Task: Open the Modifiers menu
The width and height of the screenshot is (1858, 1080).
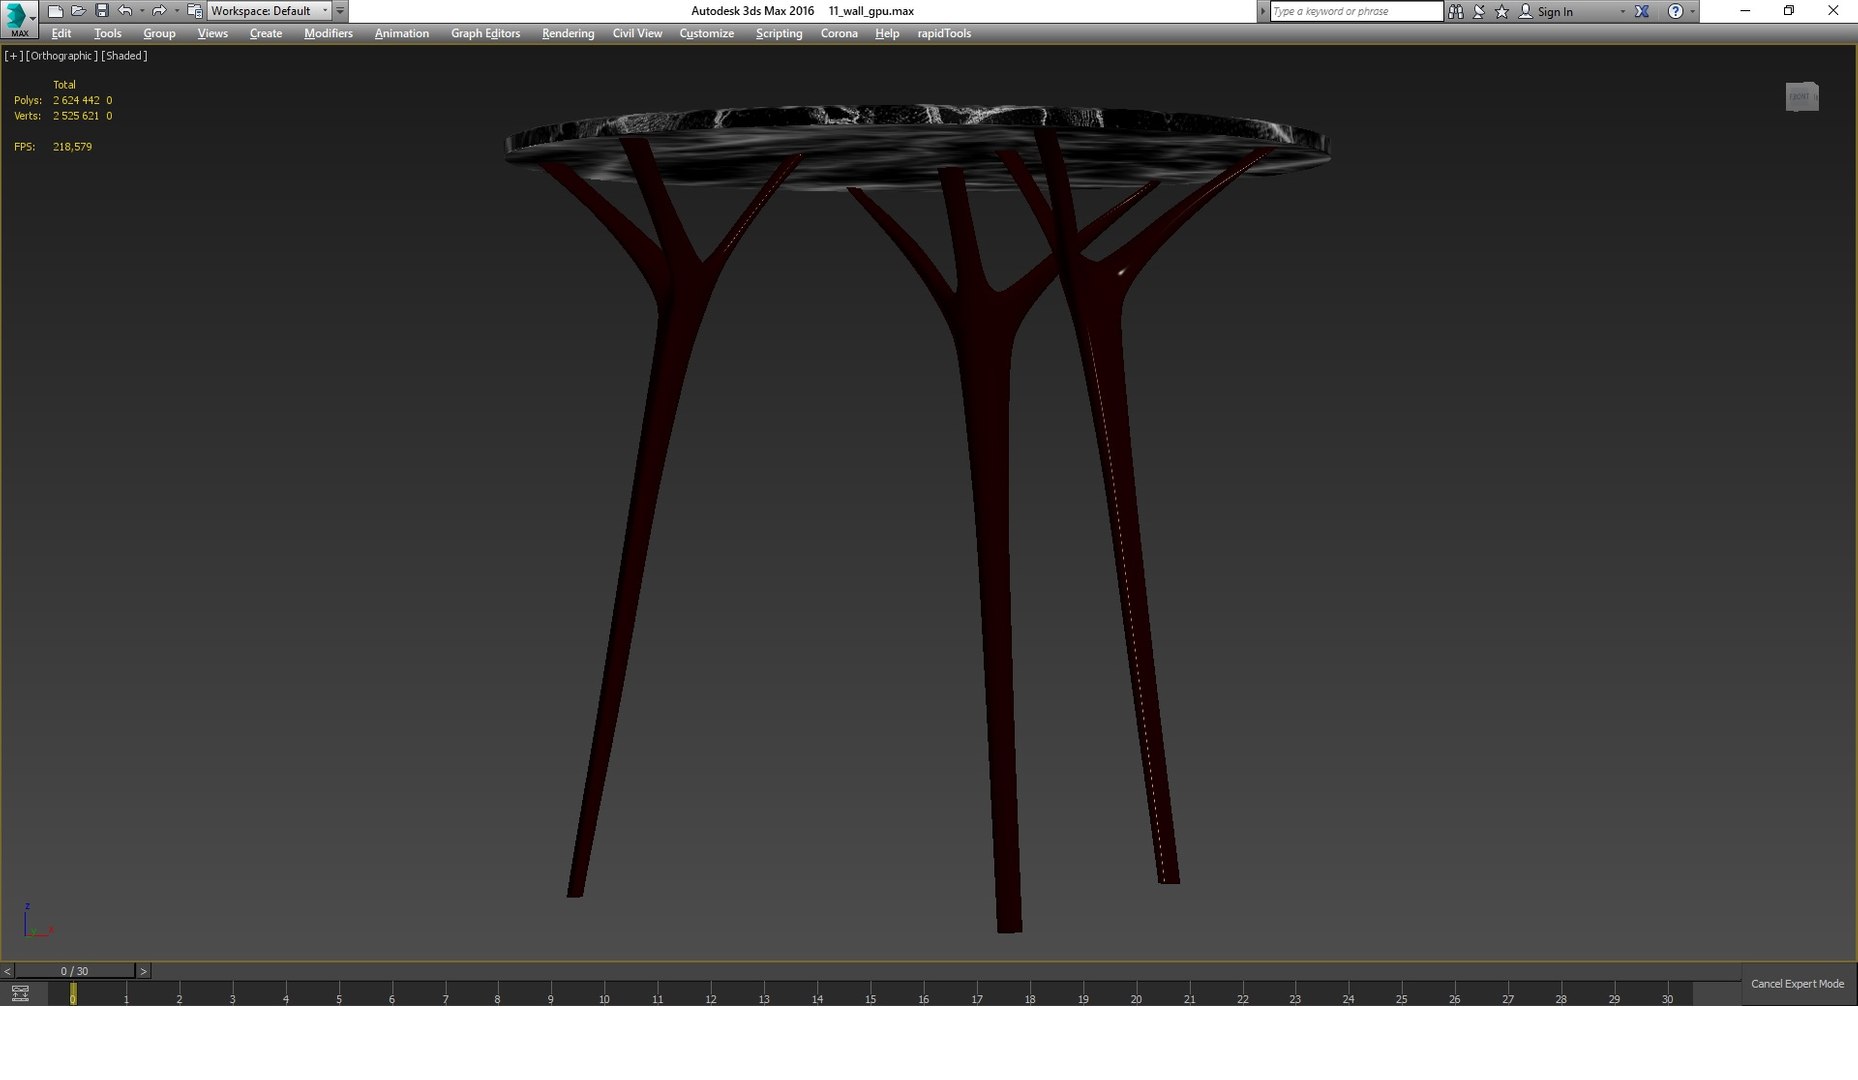Action: click(x=328, y=33)
